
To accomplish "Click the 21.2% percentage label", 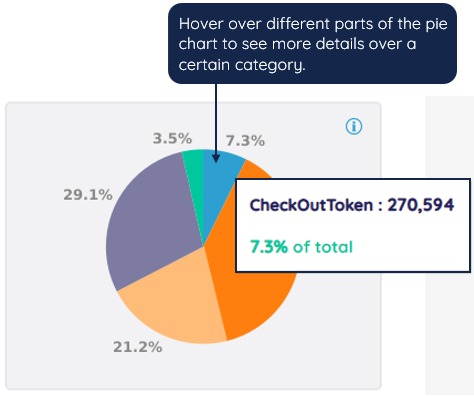I will (x=138, y=347).
